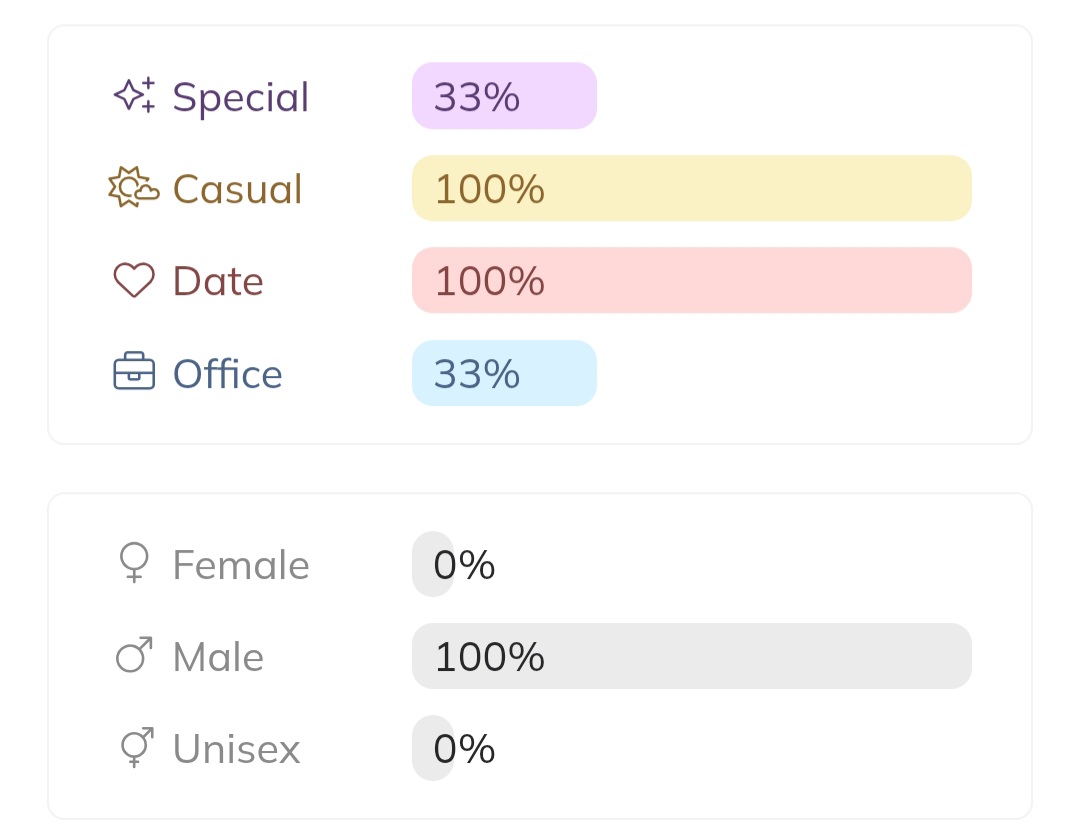Click the Special sparkle stars icon

(x=134, y=96)
